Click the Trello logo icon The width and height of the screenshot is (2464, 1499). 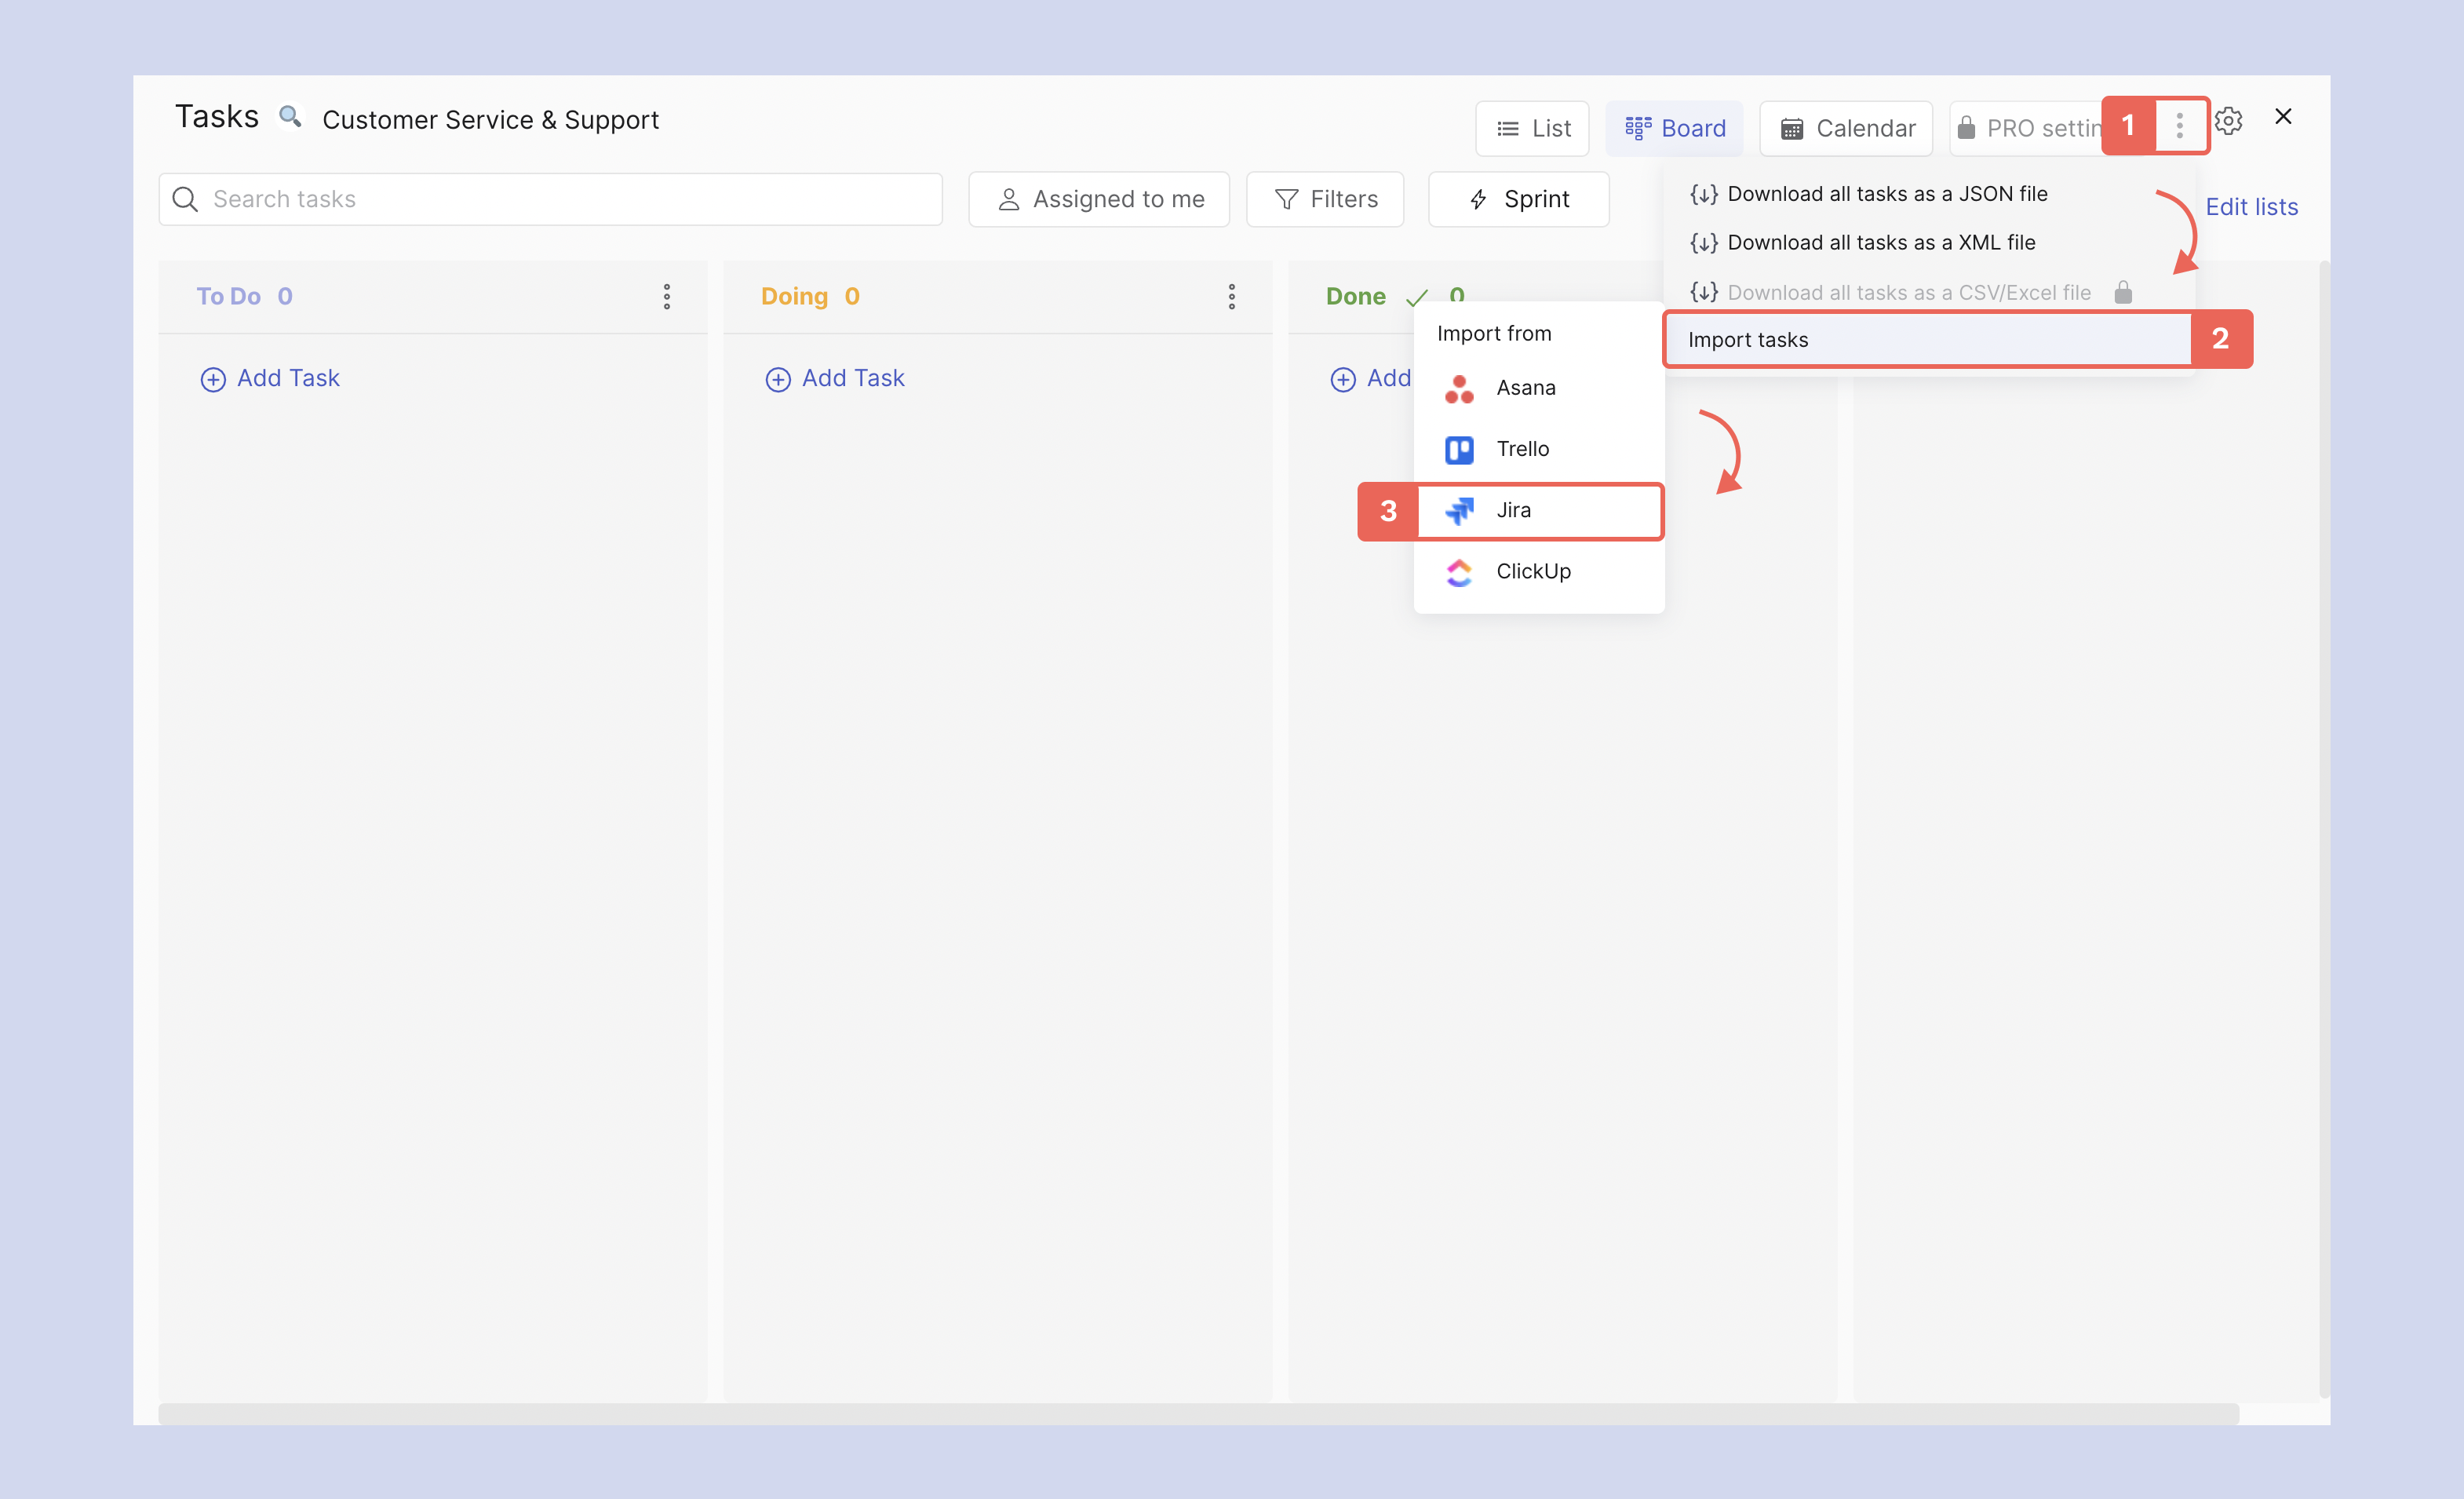pyautogui.click(x=1459, y=450)
